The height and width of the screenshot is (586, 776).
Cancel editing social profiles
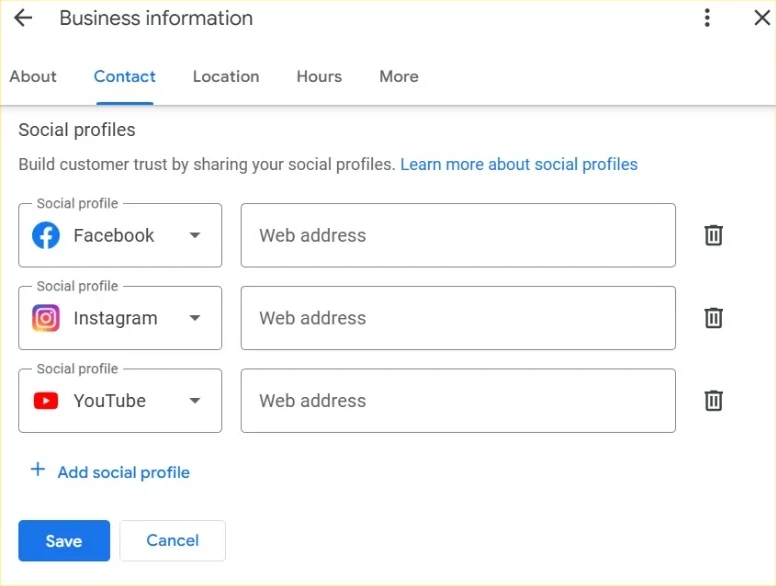pyautogui.click(x=173, y=540)
